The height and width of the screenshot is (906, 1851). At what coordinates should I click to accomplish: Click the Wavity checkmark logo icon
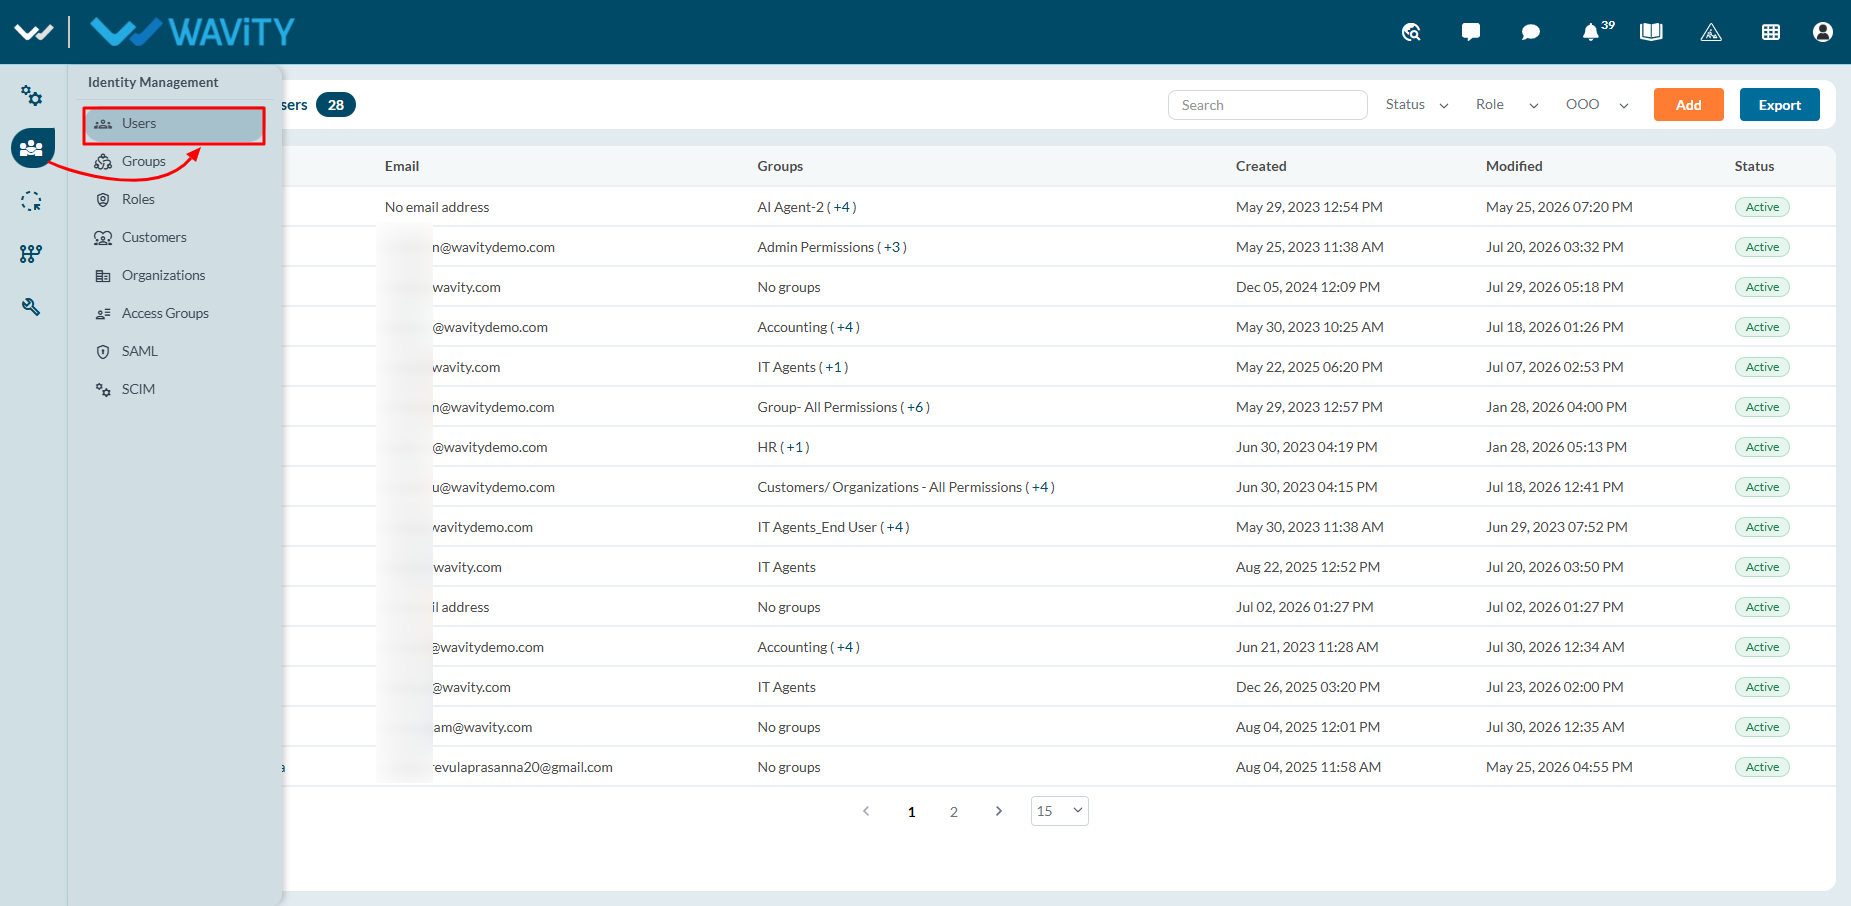click(x=33, y=32)
